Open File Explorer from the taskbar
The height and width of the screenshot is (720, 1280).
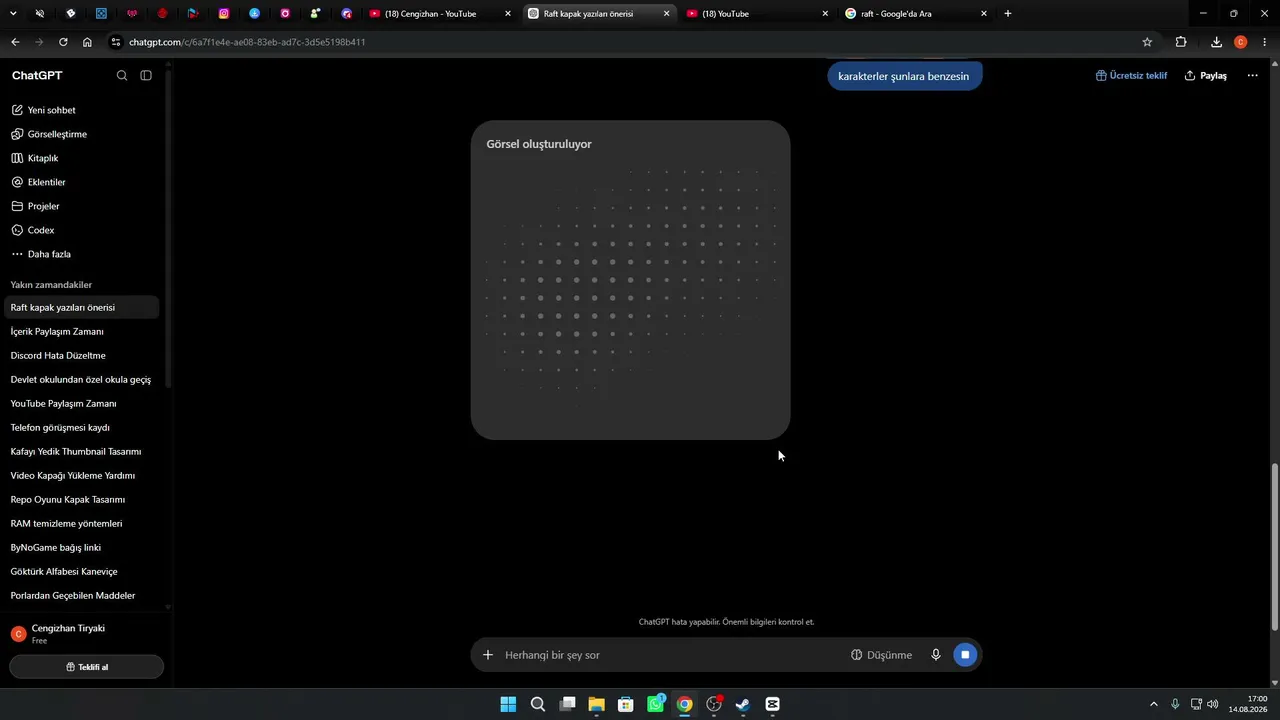point(596,704)
